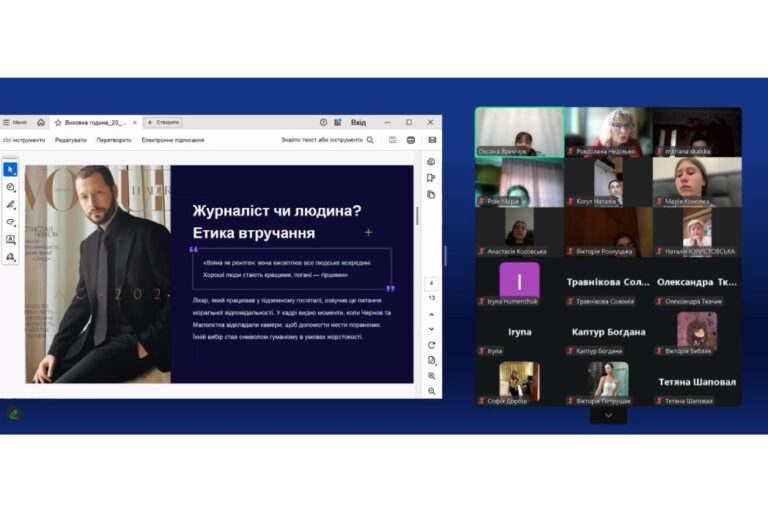Select mariana skalska video tile

coord(697,132)
